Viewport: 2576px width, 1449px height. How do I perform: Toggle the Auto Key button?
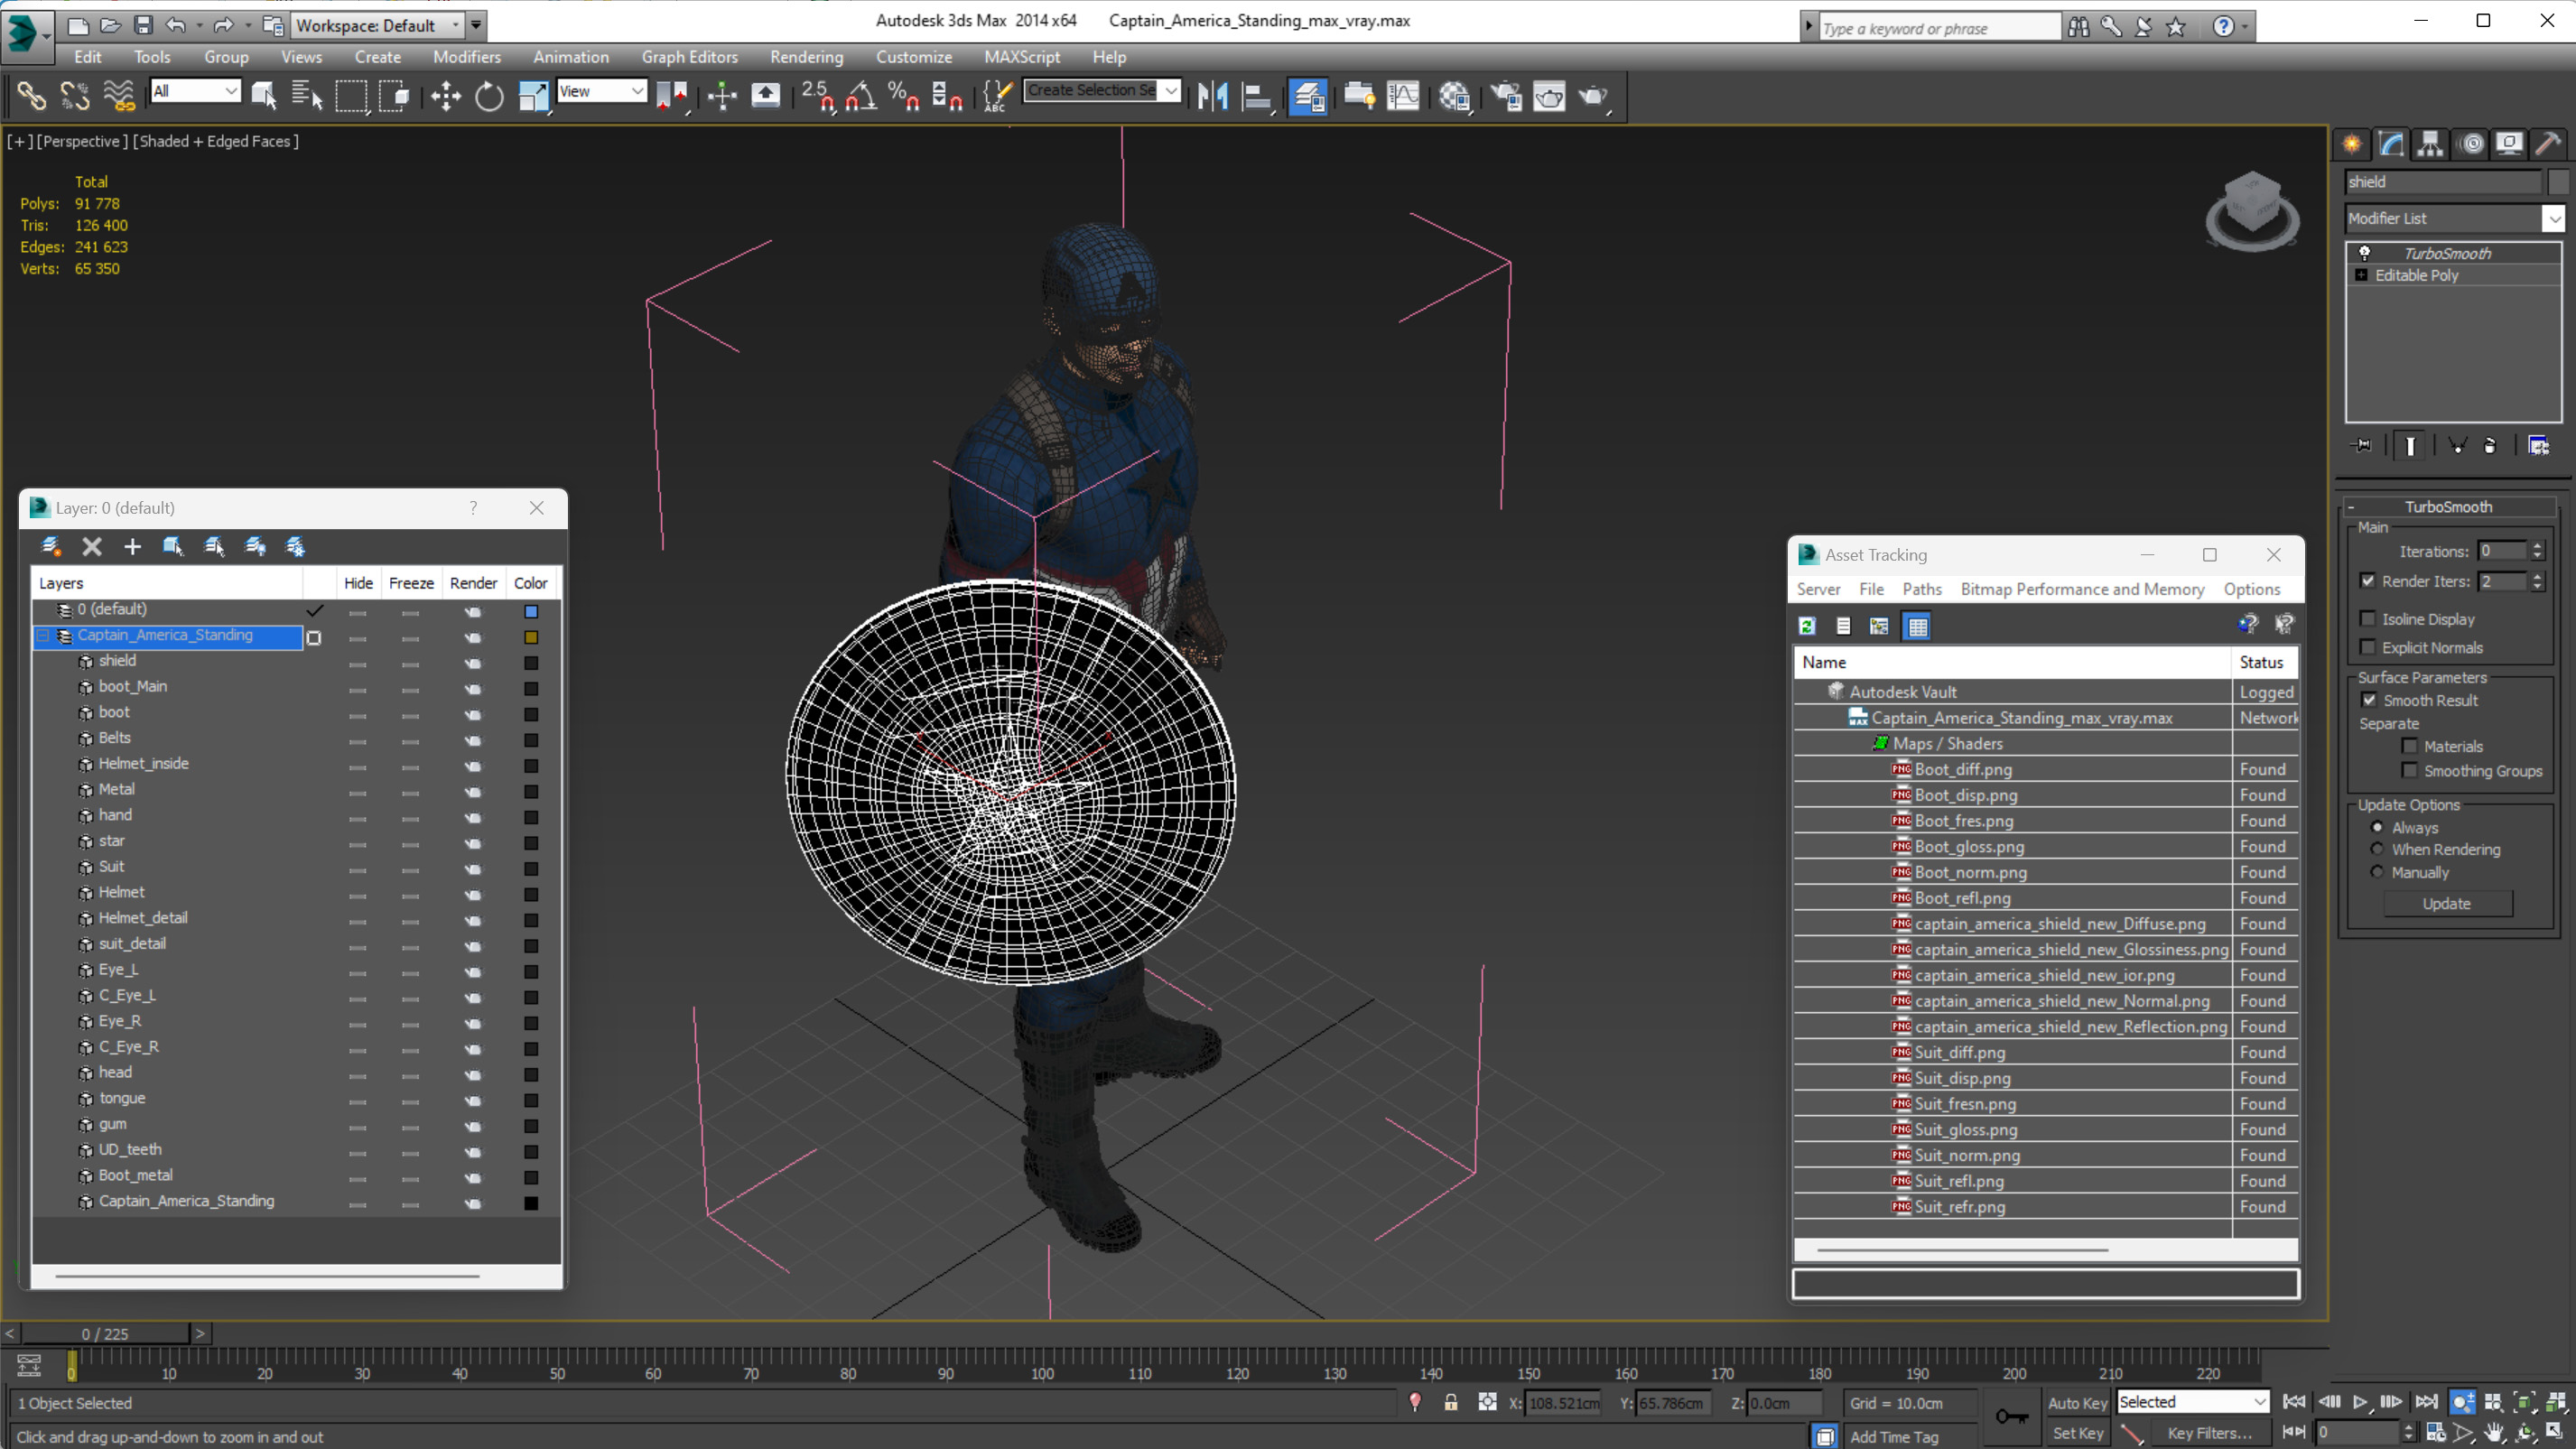coord(2078,1403)
